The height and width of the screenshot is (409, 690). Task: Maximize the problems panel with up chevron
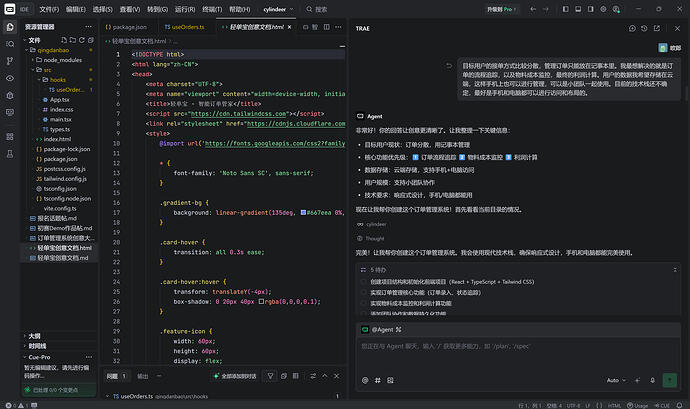324,376
